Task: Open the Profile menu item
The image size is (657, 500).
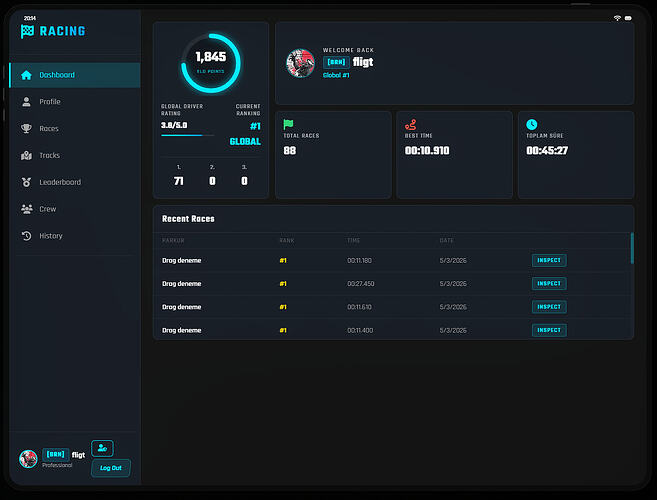Action: pyautogui.click(x=75, y=102)
